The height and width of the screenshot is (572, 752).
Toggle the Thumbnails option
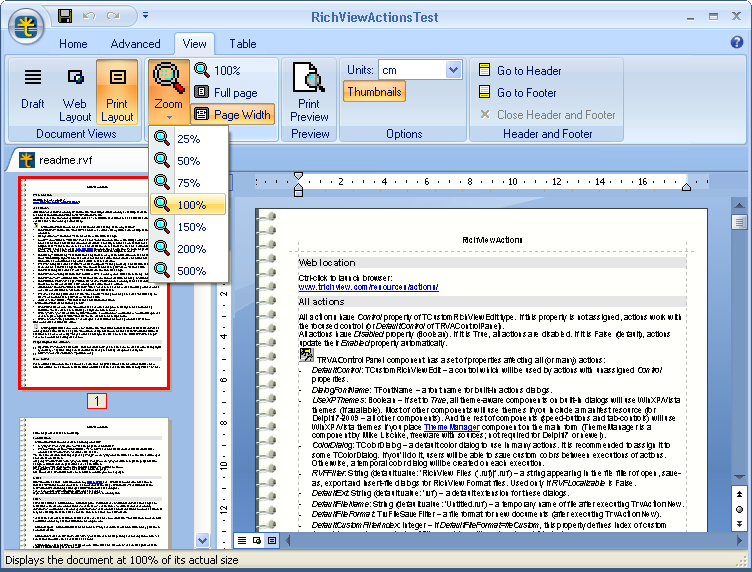[x=375, y=92]
